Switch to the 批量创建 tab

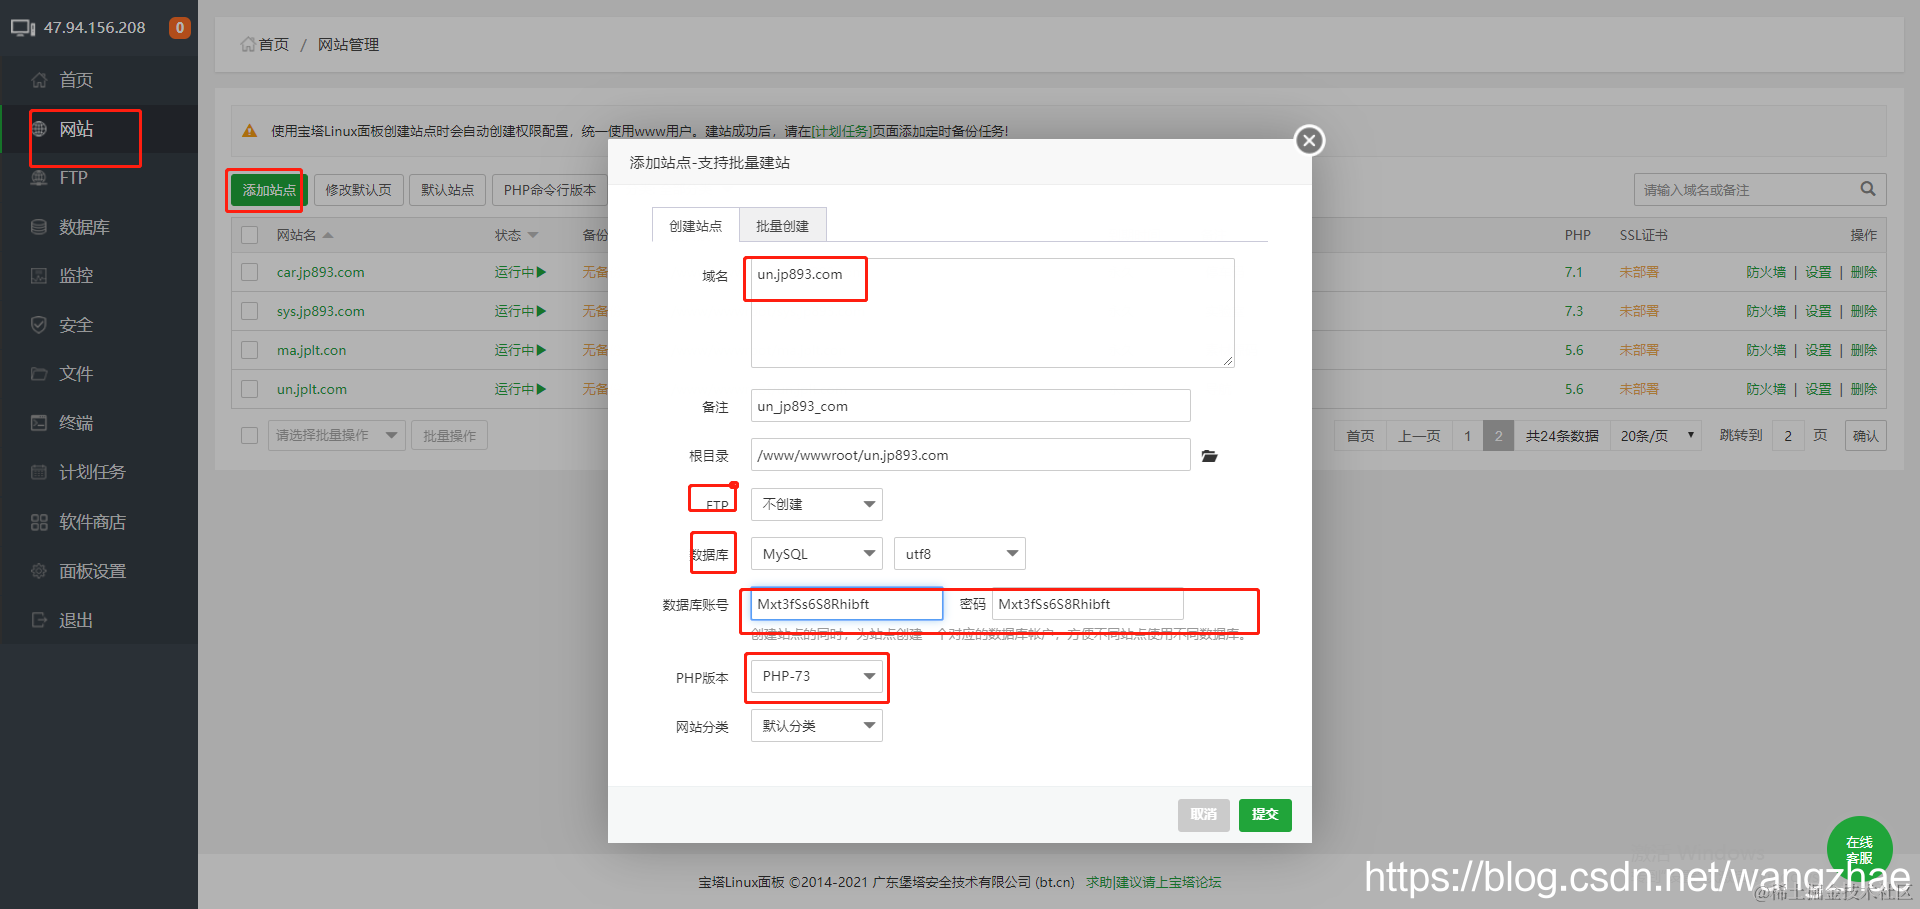(x=783, y=225)
